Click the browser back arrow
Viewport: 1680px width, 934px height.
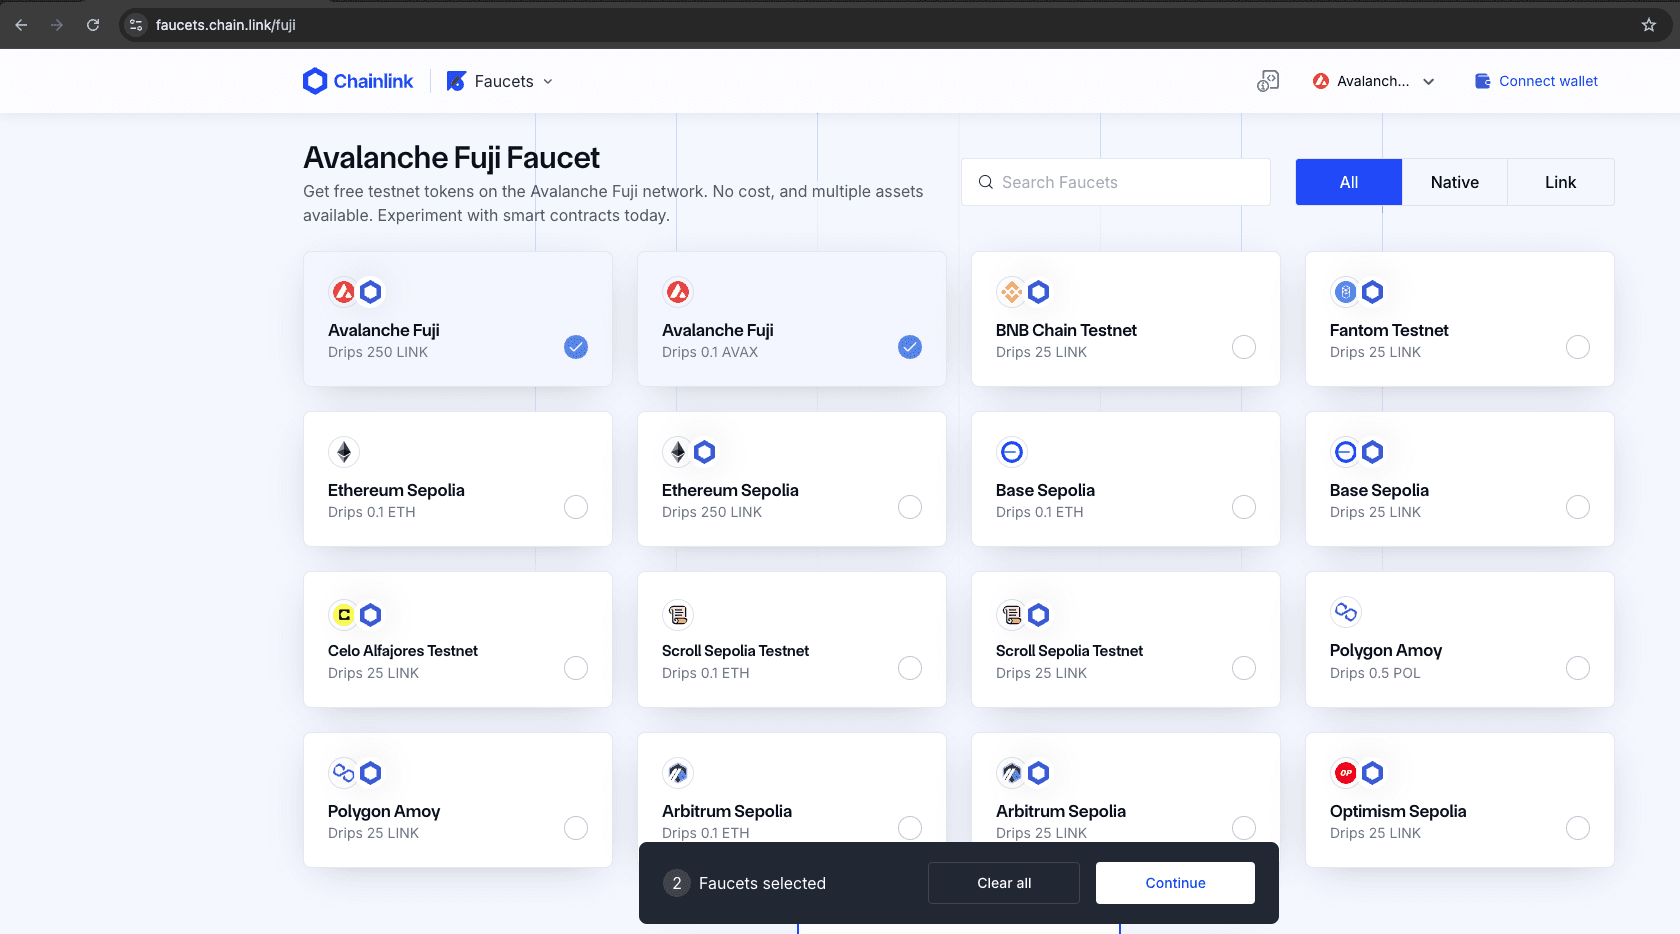click(21, 25)
